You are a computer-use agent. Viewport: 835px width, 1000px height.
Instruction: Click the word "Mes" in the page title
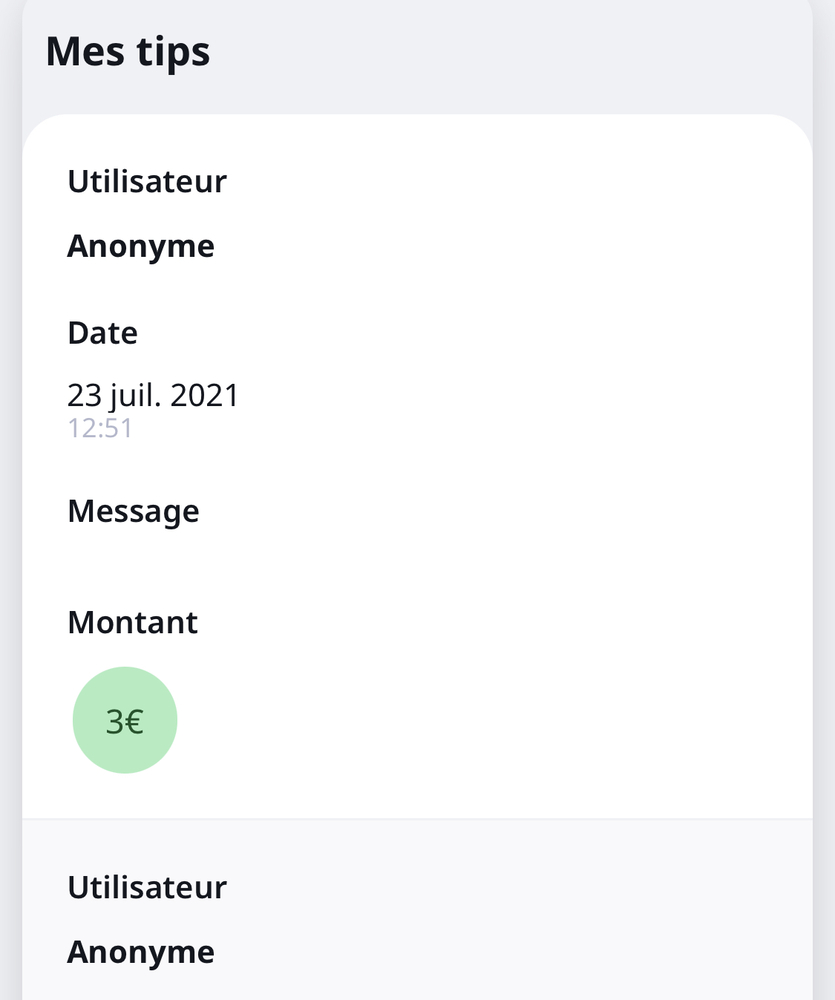[81, 51]
